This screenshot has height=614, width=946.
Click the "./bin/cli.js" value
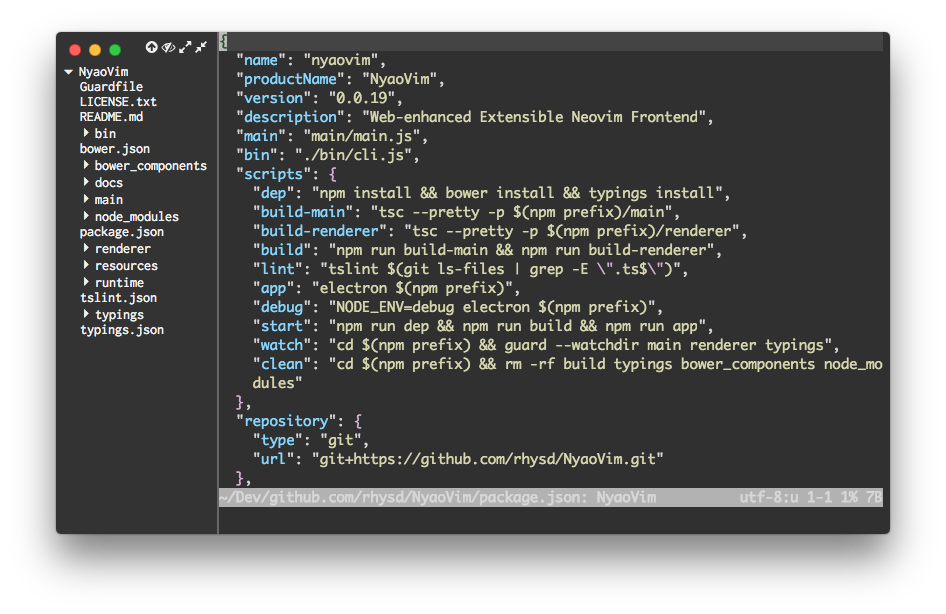point(353,155)
